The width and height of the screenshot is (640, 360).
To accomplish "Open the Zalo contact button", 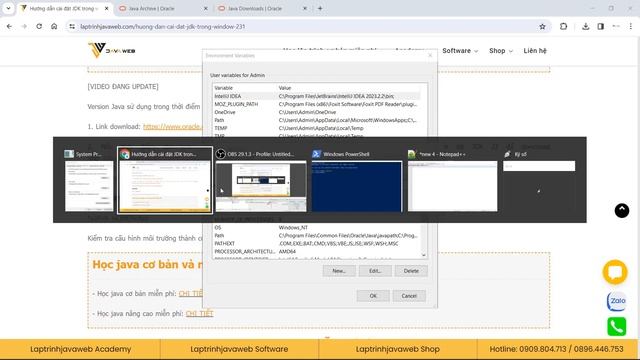I will (x=616, y=301).
